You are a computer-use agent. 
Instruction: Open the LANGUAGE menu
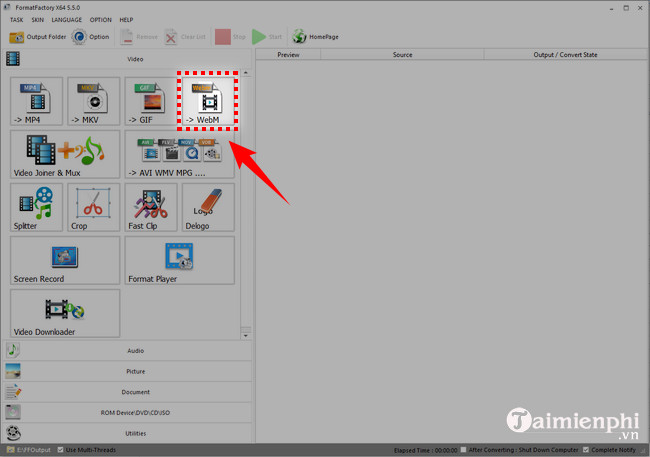[67, 20]
